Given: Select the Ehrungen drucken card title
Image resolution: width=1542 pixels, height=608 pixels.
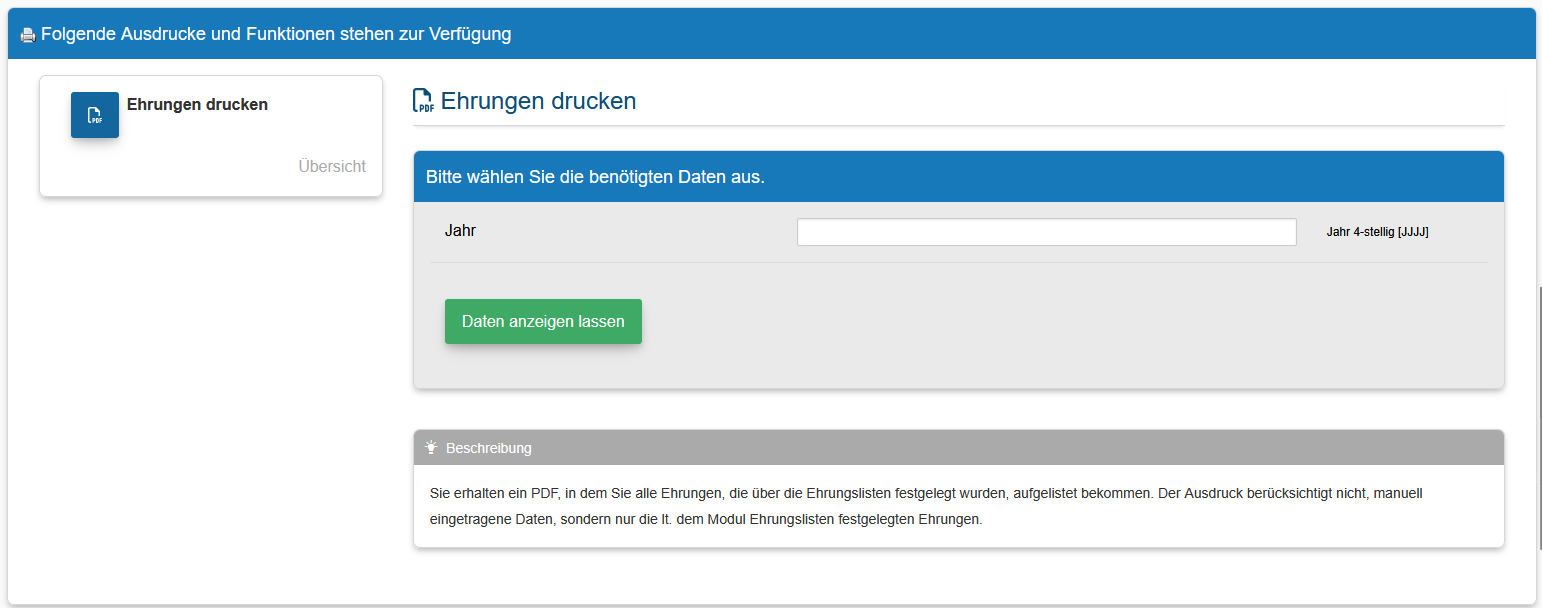Looking at the screenshot, I should [x=197, y=104].
